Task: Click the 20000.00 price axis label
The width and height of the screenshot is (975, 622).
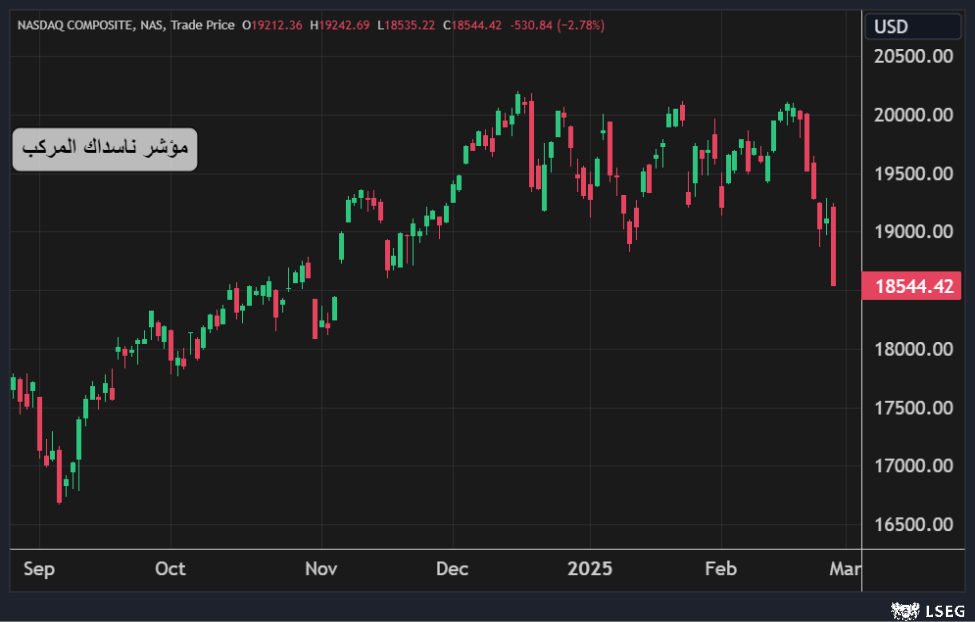Action: click(914, 115)
